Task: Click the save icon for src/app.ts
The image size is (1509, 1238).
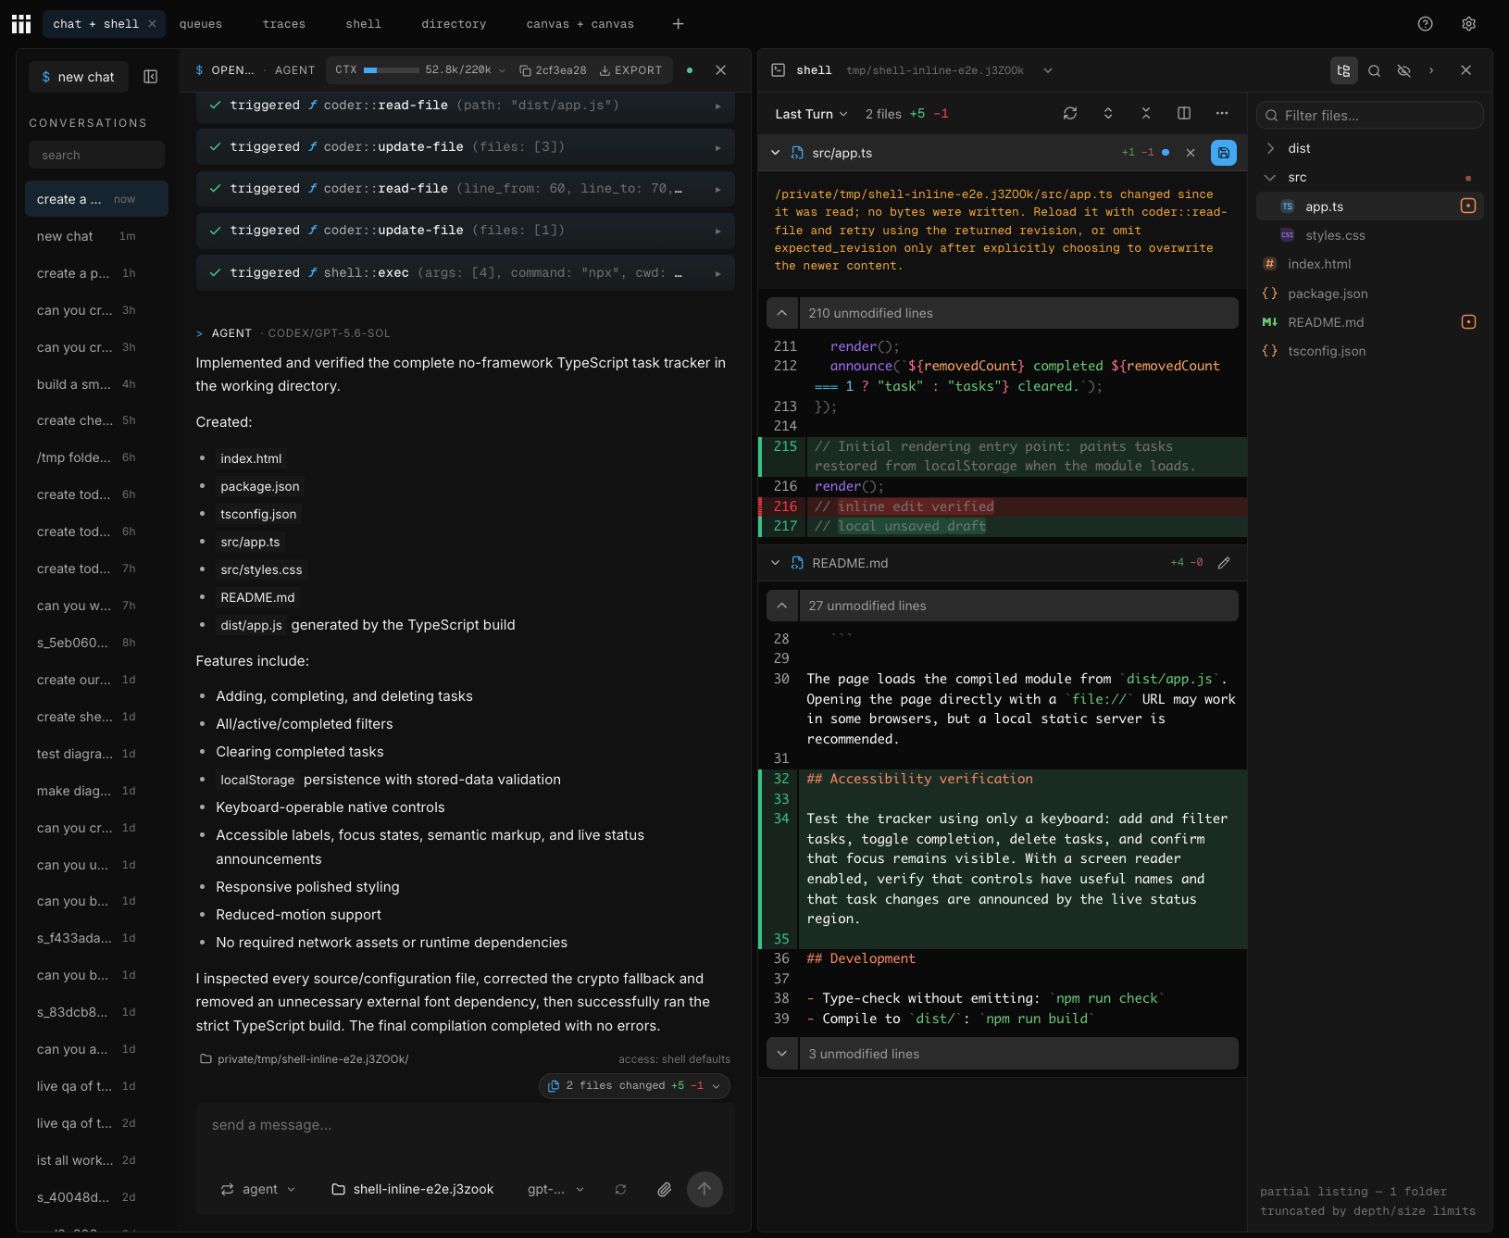Action: pos(1223,153)
